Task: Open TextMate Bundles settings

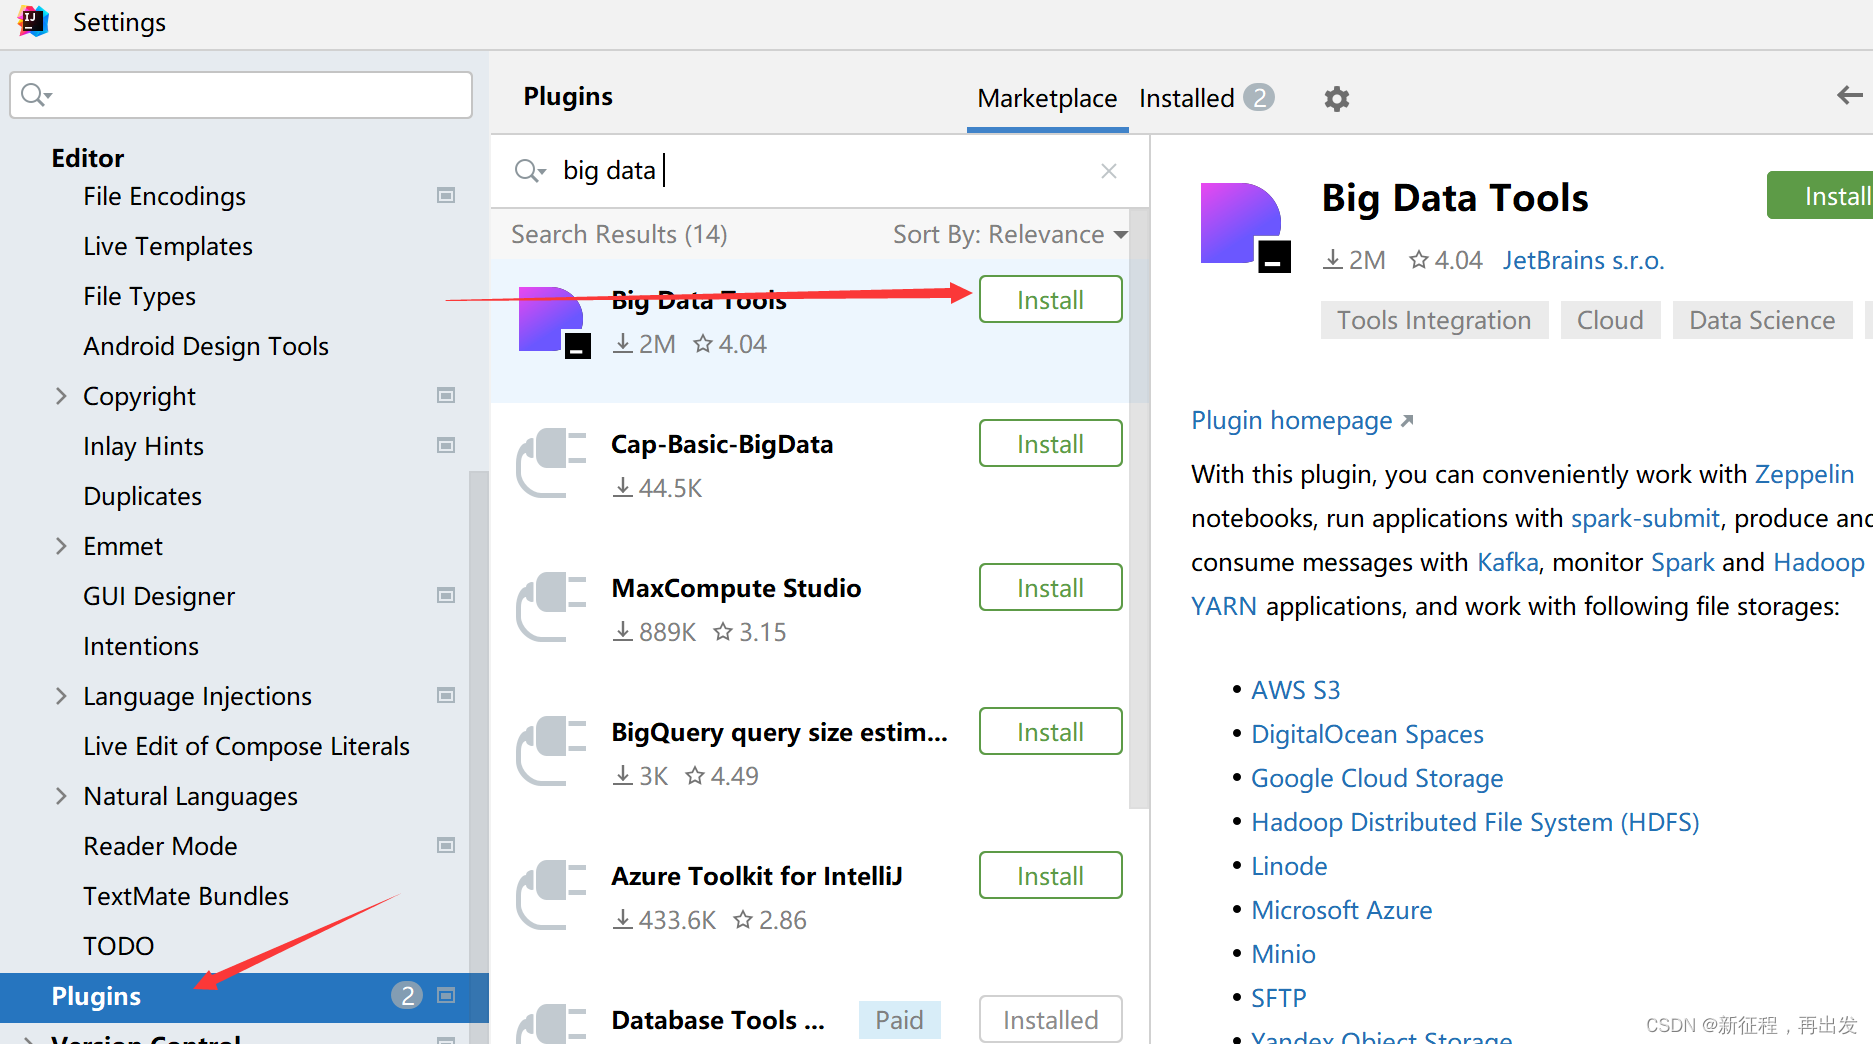Action: tap(186, 896)
